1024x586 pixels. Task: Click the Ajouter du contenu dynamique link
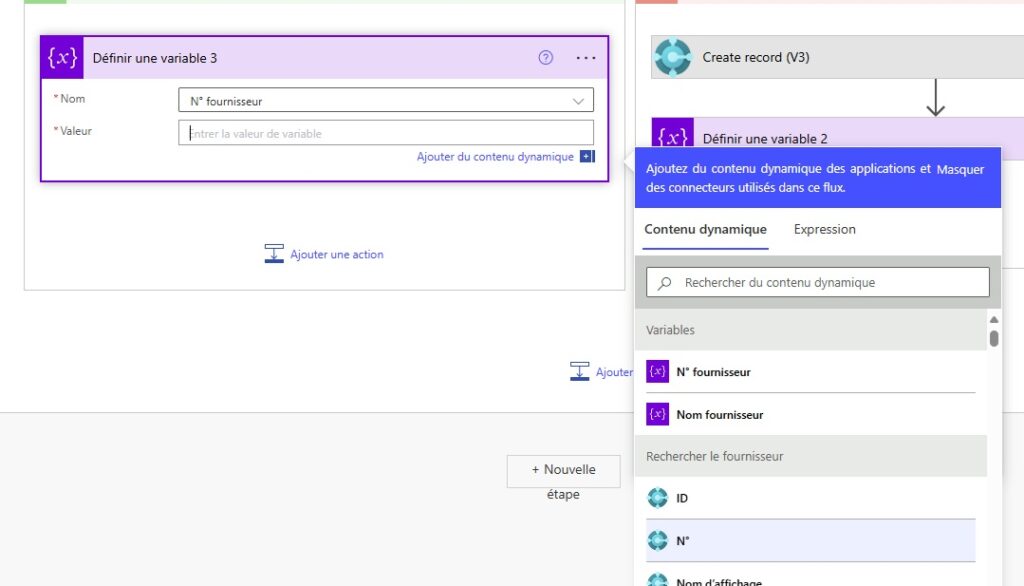[x=495, y=157]
